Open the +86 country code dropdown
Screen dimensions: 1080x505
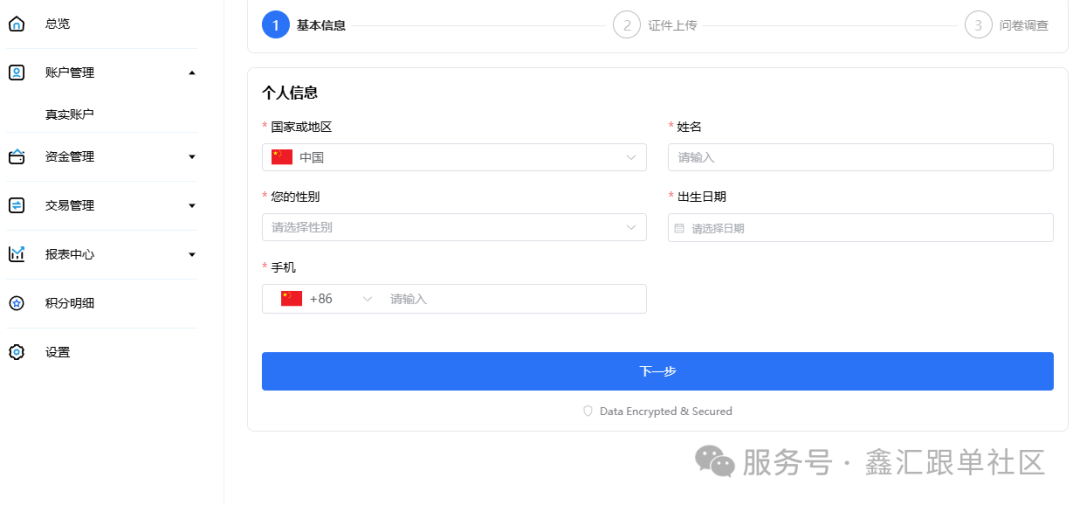[x=367, y=299]
